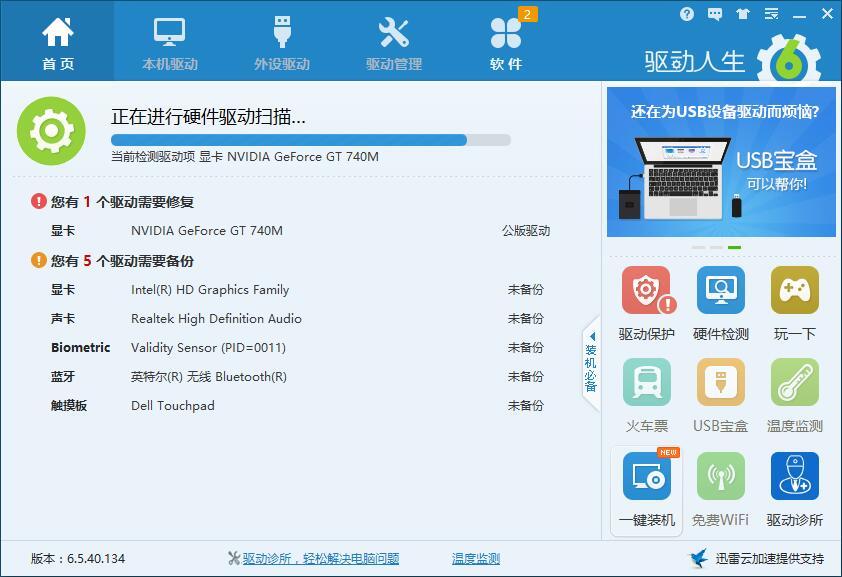Open the 免费WiFi tool
Image resolution: width=842 pixels, height=577 pixels.
click(721, 476)
